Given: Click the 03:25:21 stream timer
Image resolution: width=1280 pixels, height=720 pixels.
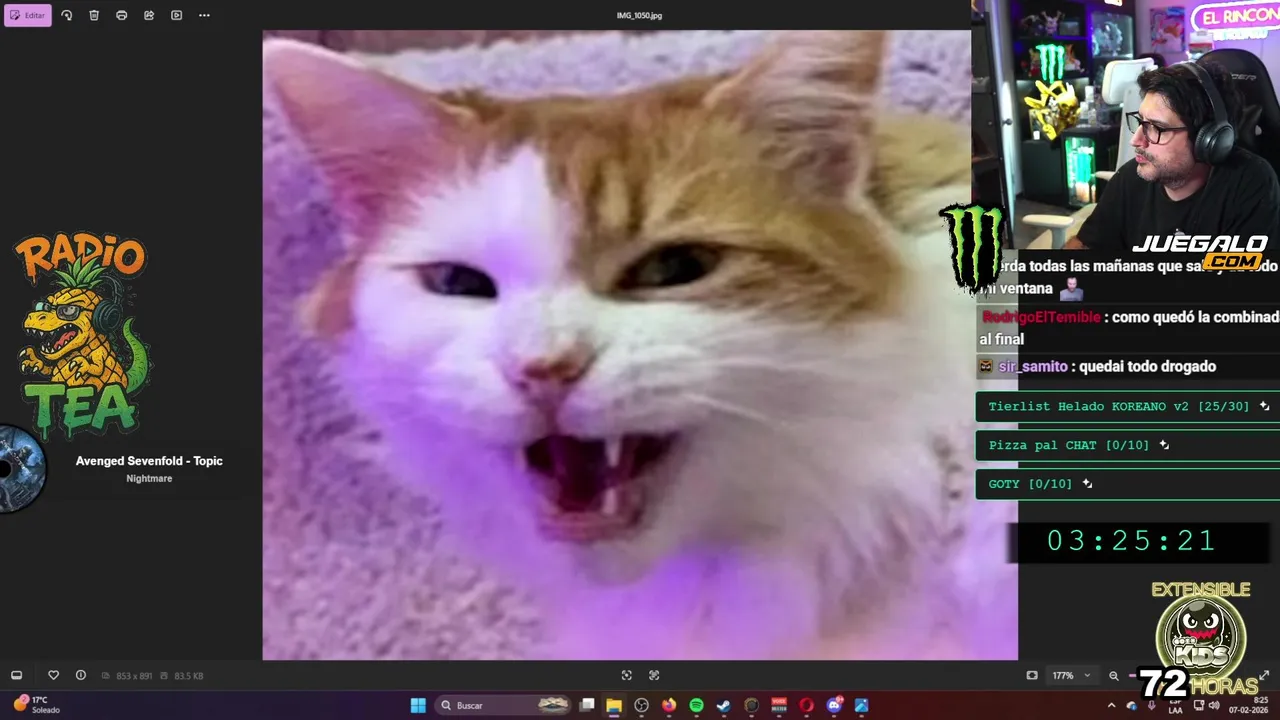Looking at the screenshot, I should (1131, 541).
